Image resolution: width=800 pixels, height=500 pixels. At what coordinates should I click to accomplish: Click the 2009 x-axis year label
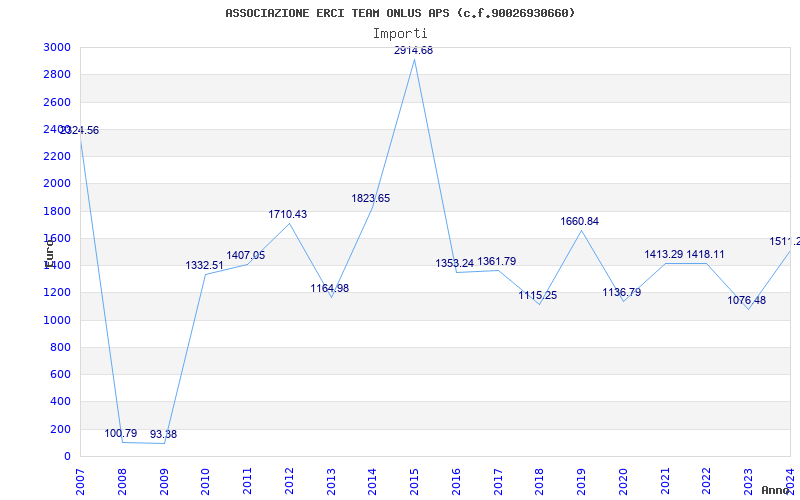164,482
